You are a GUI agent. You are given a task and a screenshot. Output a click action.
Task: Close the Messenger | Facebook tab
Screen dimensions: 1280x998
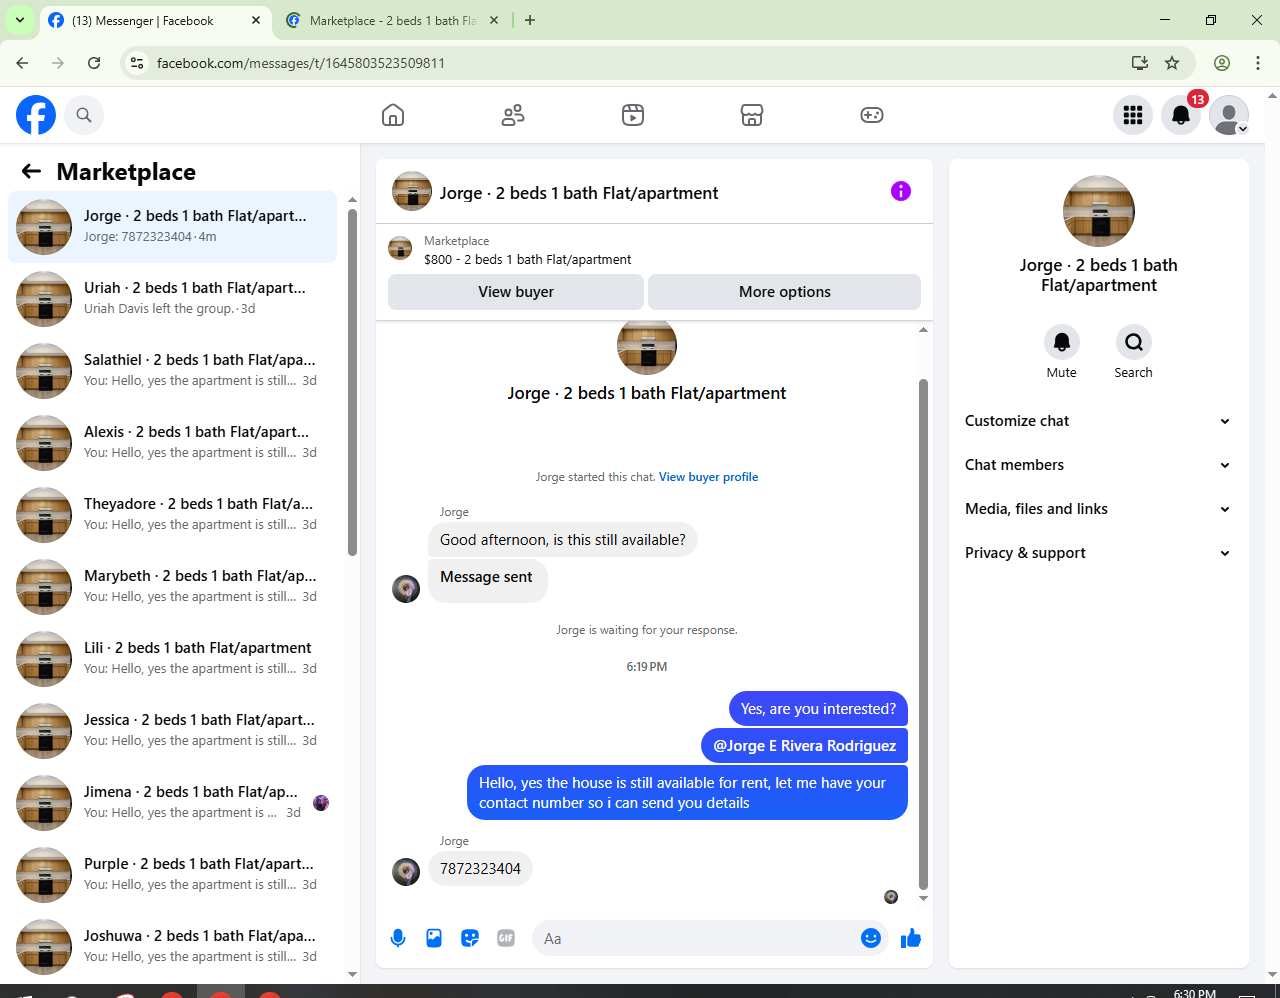(256, 20)
